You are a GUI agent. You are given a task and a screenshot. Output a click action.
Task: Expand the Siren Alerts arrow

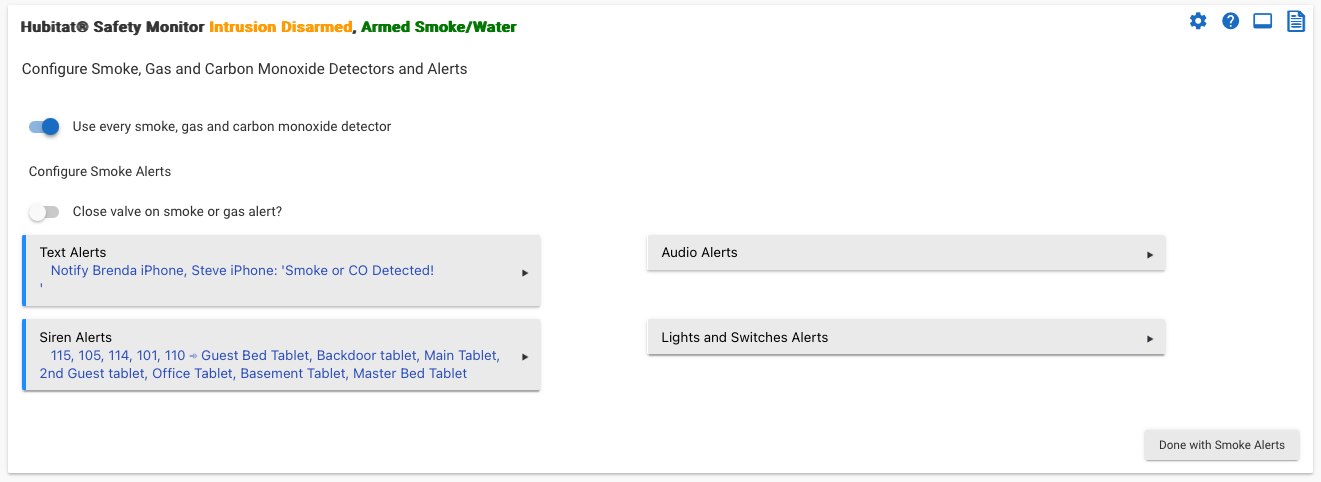(525, 356)
